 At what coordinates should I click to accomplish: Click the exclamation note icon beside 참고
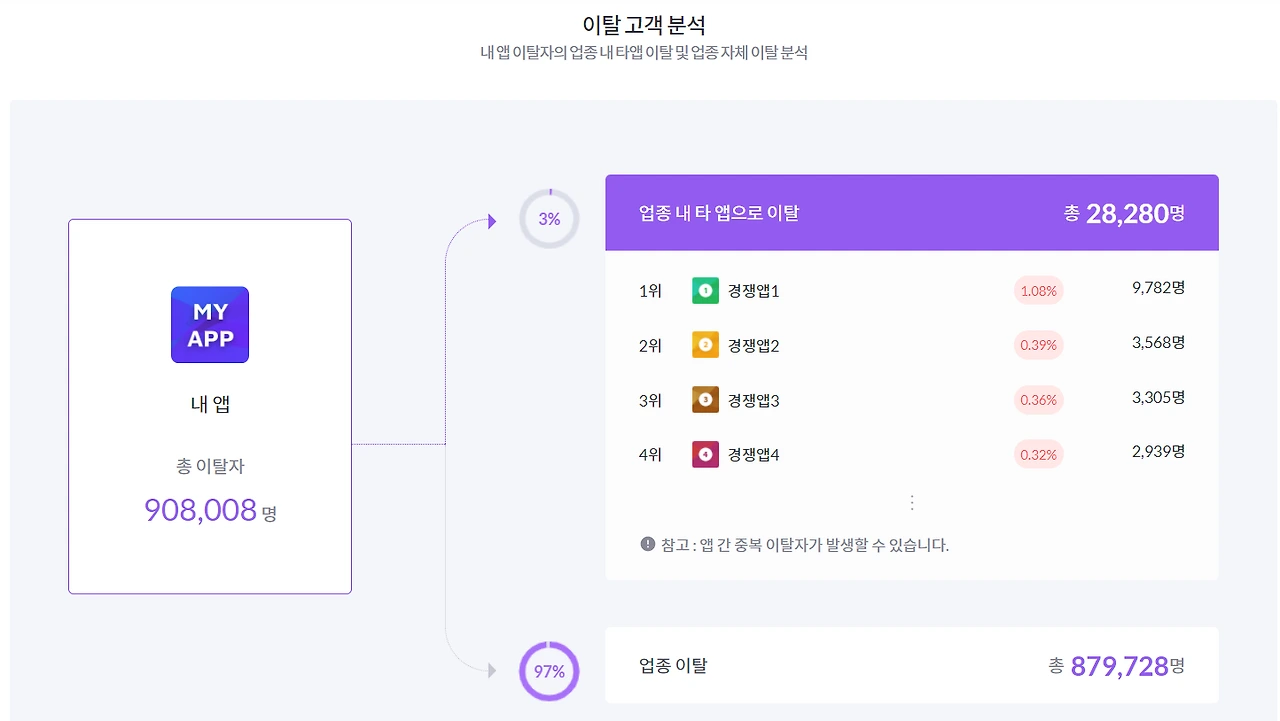(649, 545)
